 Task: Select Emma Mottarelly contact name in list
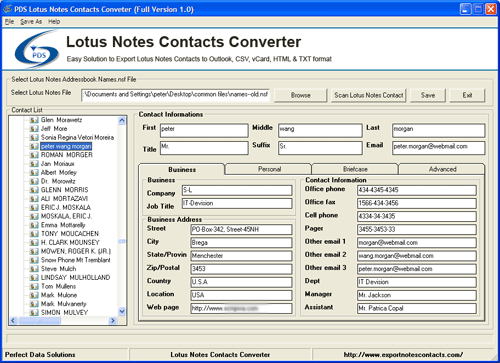tap(63, 225)
